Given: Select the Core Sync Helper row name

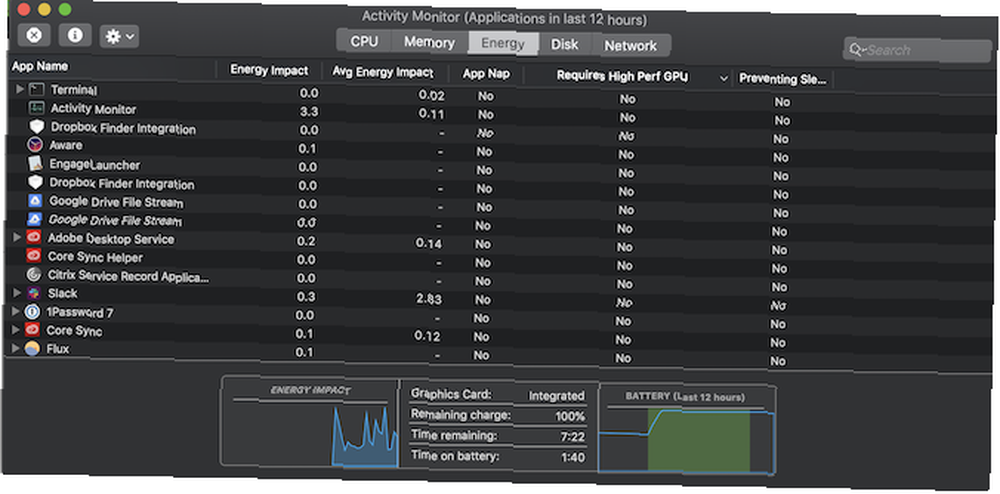Looking at the screenshot, I should (95, 258).
